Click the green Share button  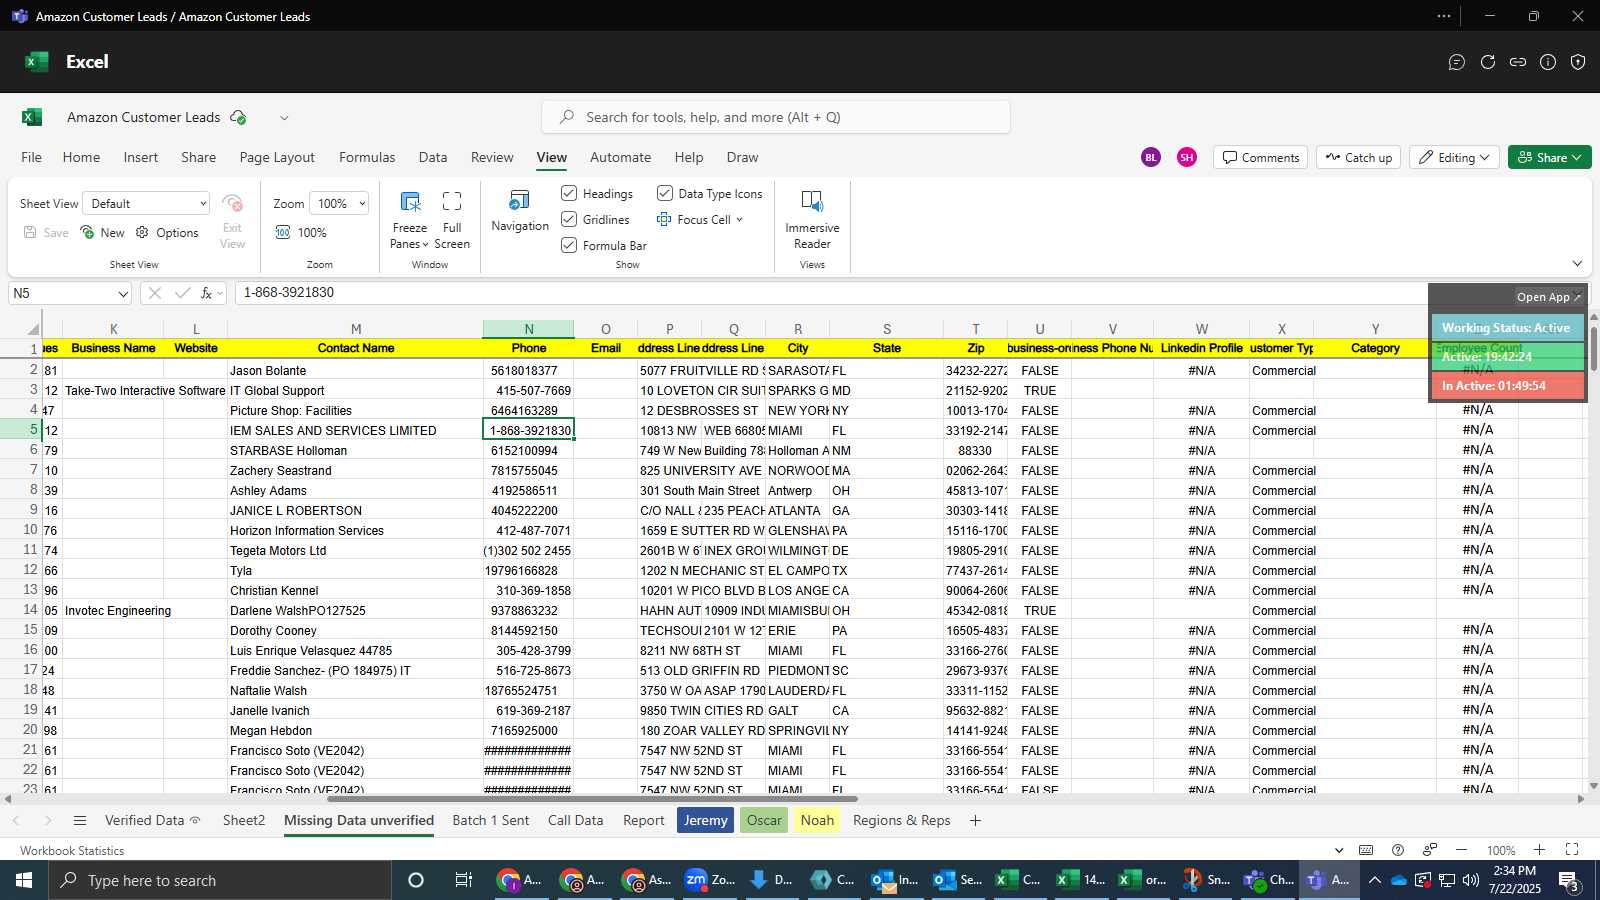point(1549,157)
